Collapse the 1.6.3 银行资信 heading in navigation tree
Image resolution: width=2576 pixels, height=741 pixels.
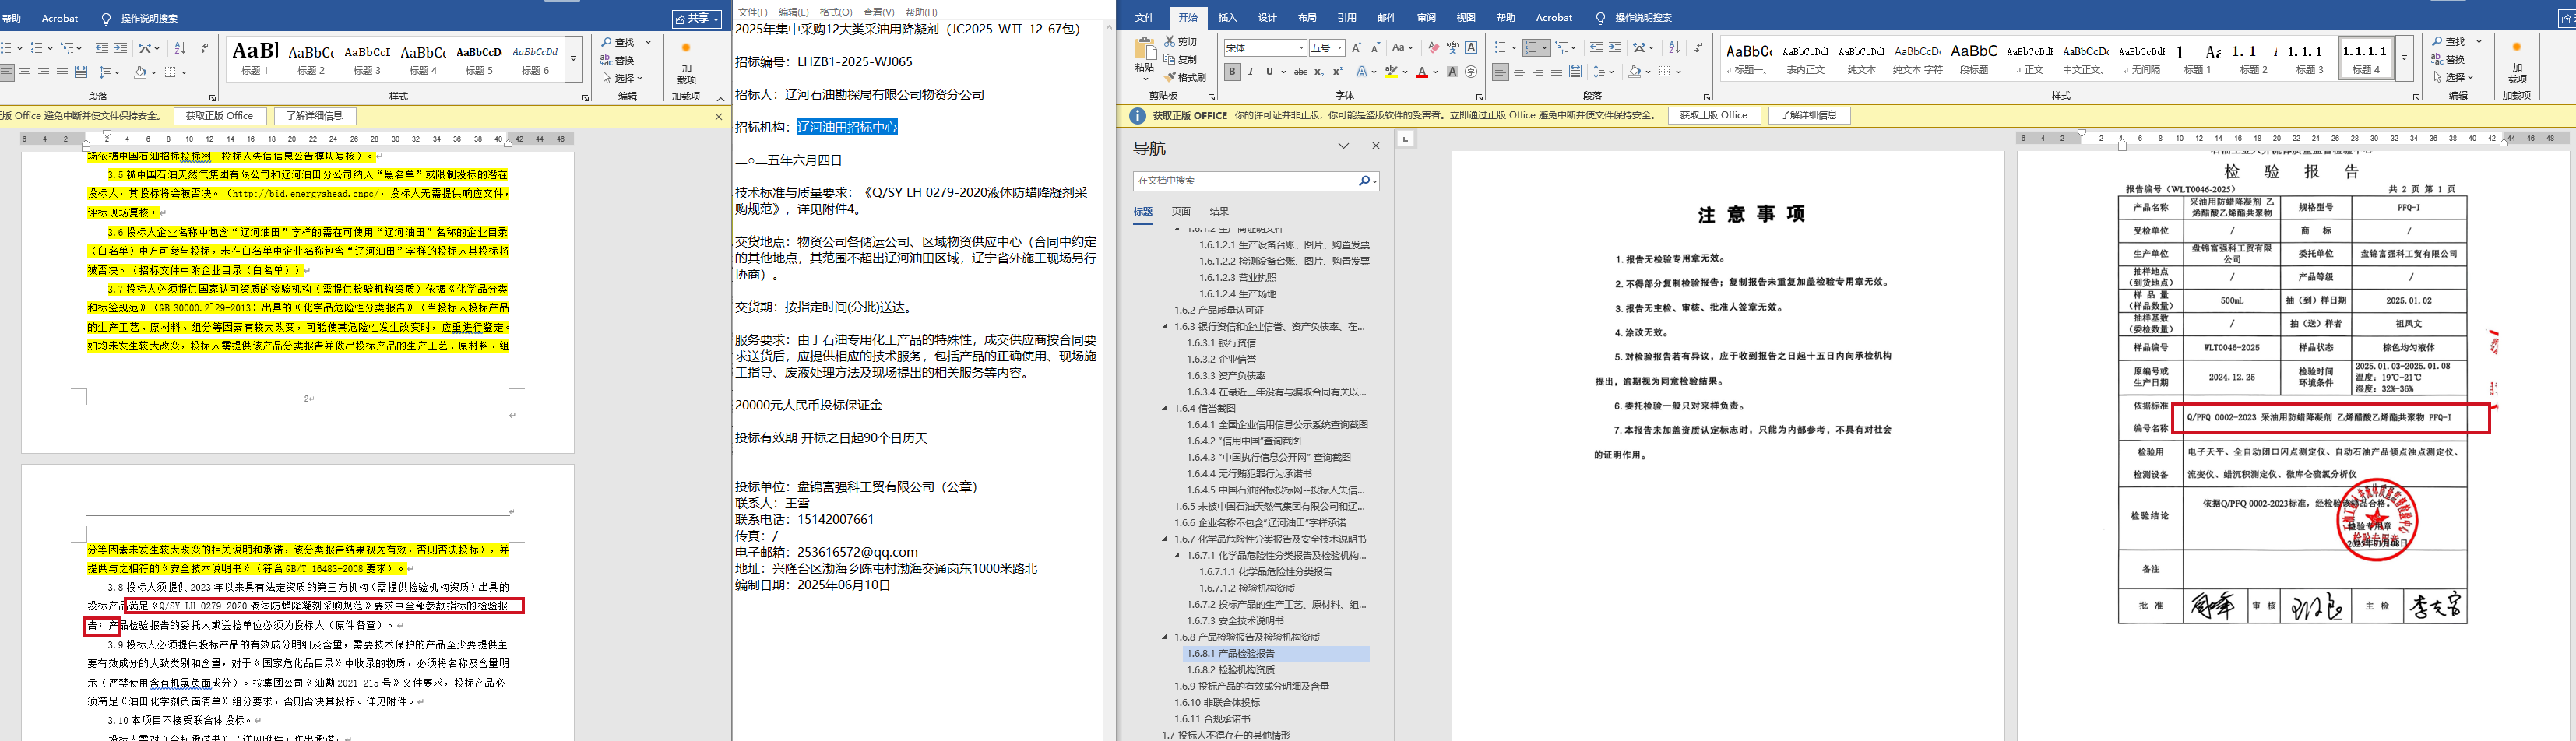click(x=1164, y=327)
